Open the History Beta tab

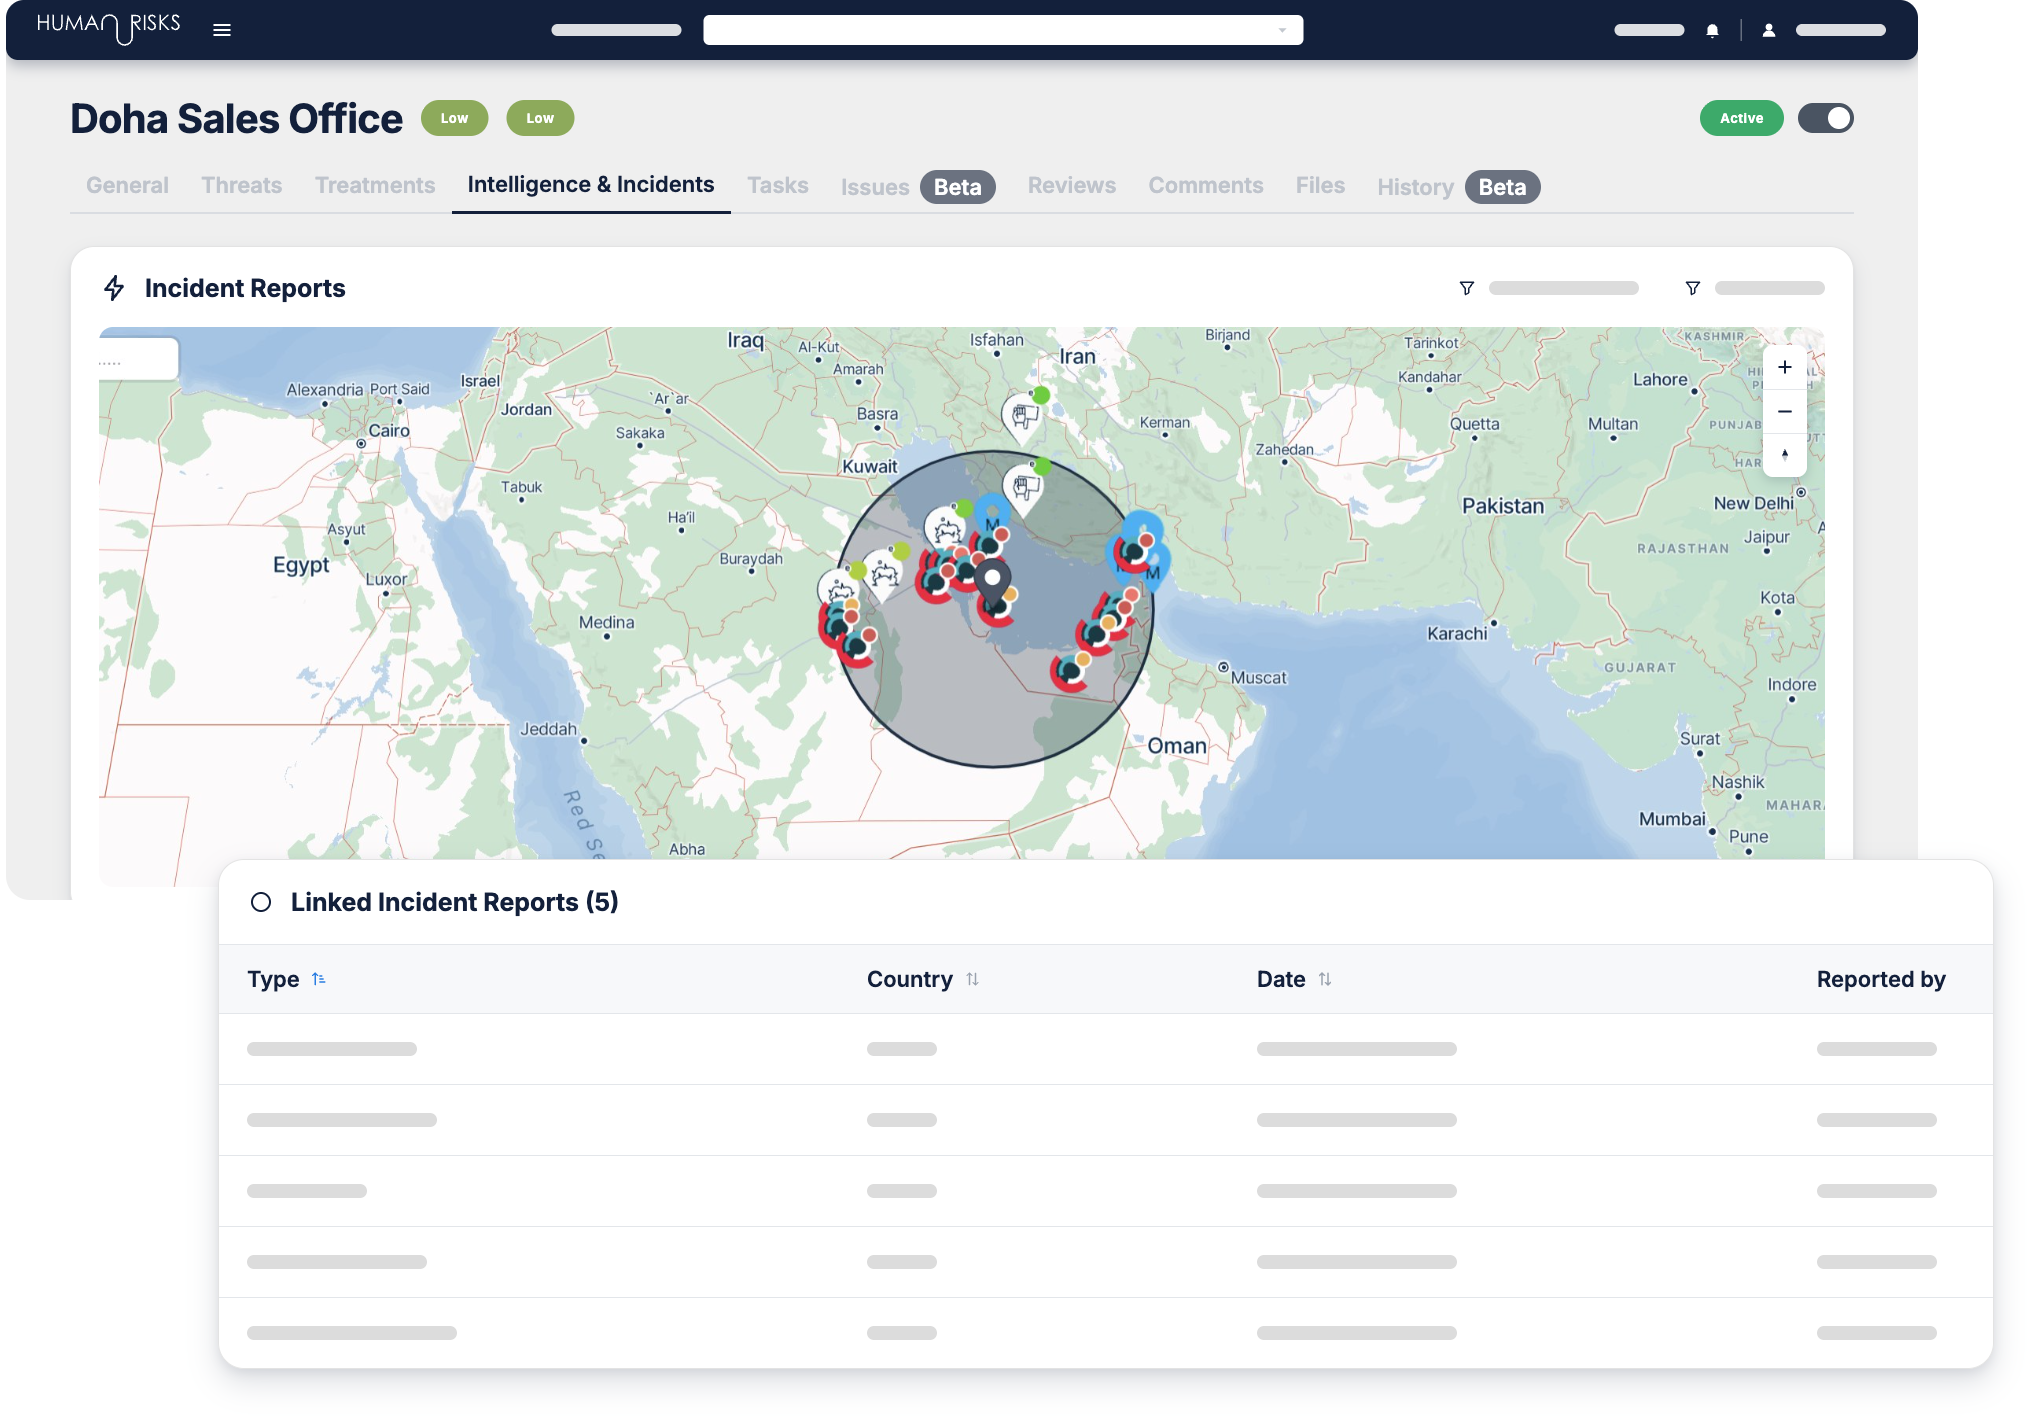(1458, 187)
